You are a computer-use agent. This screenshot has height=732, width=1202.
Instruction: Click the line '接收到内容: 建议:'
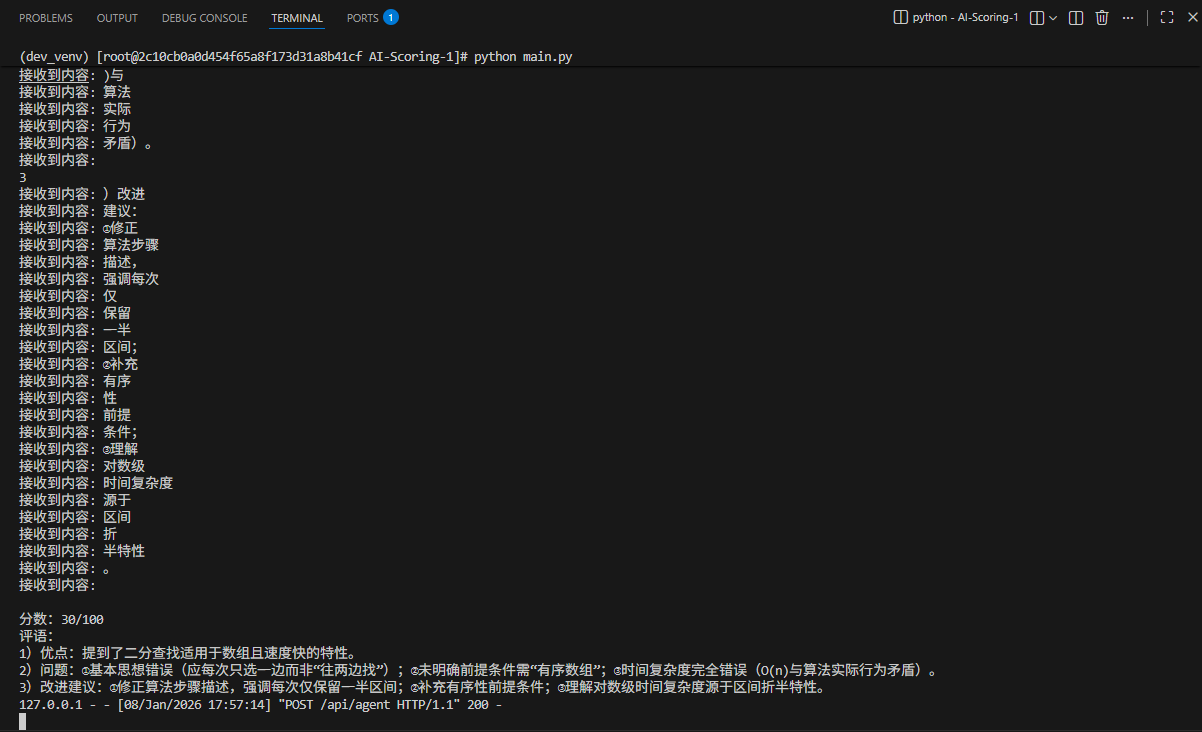tap(79, 211)
